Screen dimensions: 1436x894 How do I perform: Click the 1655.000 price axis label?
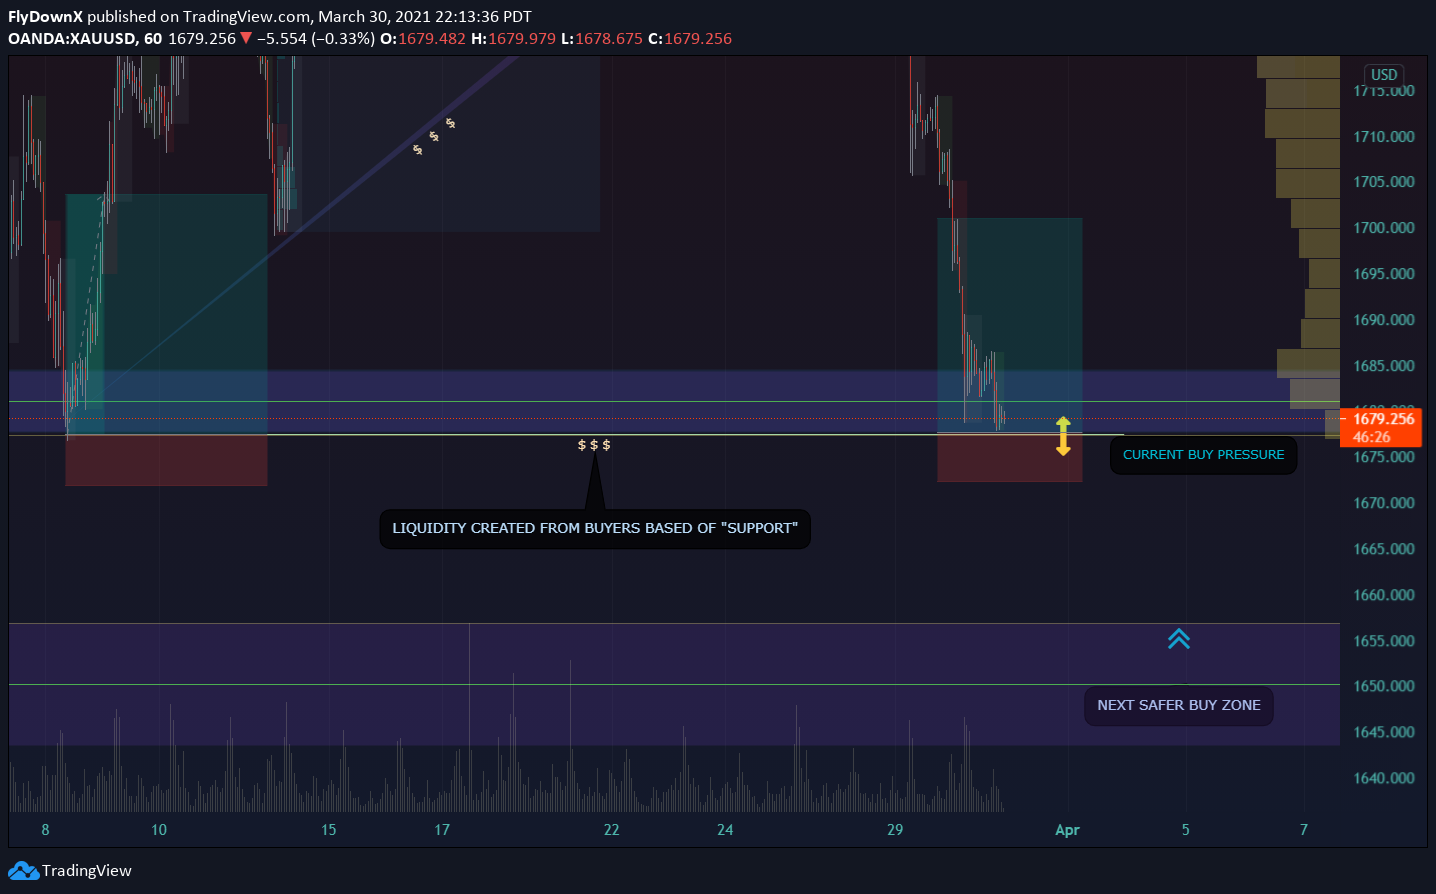[1384, 641]
